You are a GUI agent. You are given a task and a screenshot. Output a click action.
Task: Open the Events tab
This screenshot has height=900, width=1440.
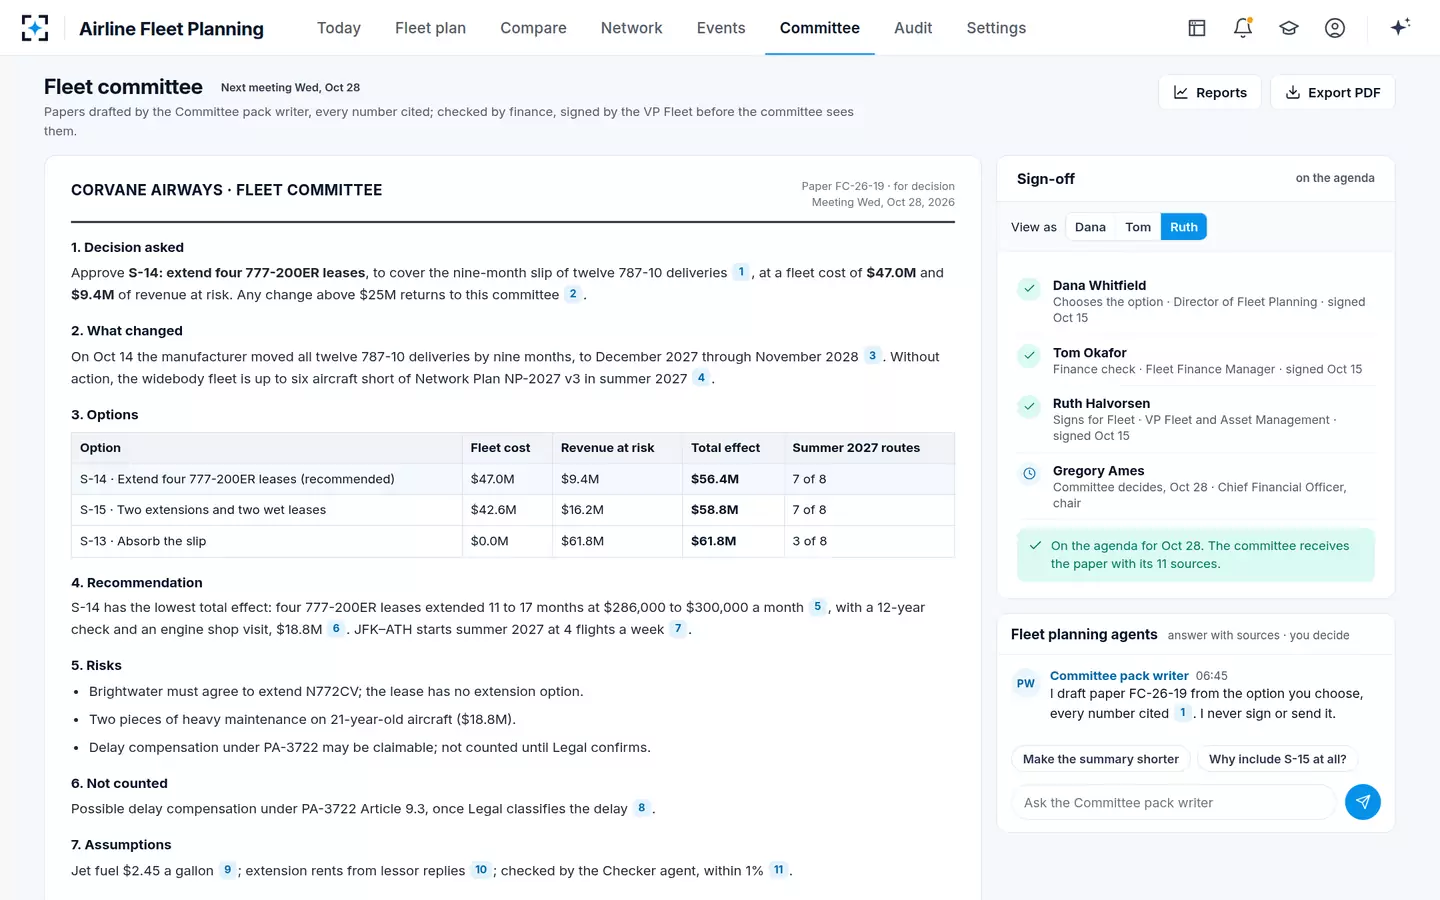[721, 28]
